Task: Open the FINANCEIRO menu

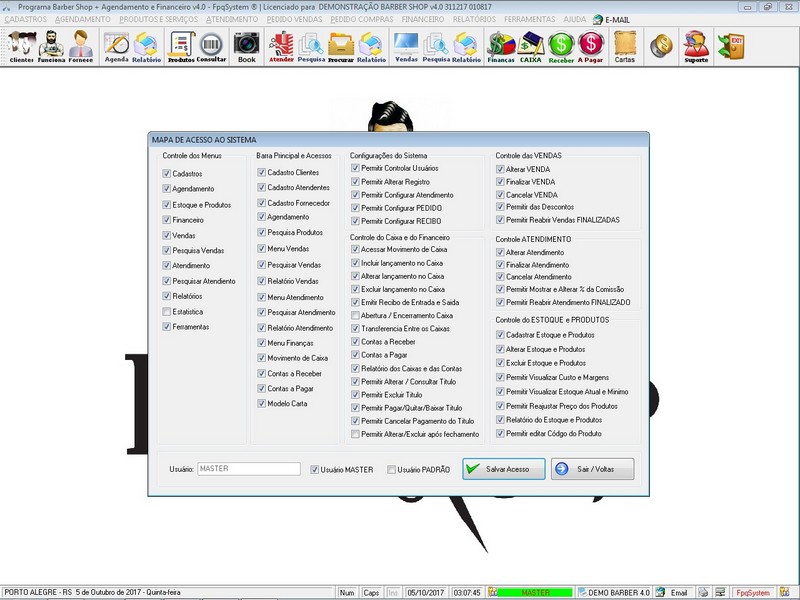Action: [x=443, y=19]
